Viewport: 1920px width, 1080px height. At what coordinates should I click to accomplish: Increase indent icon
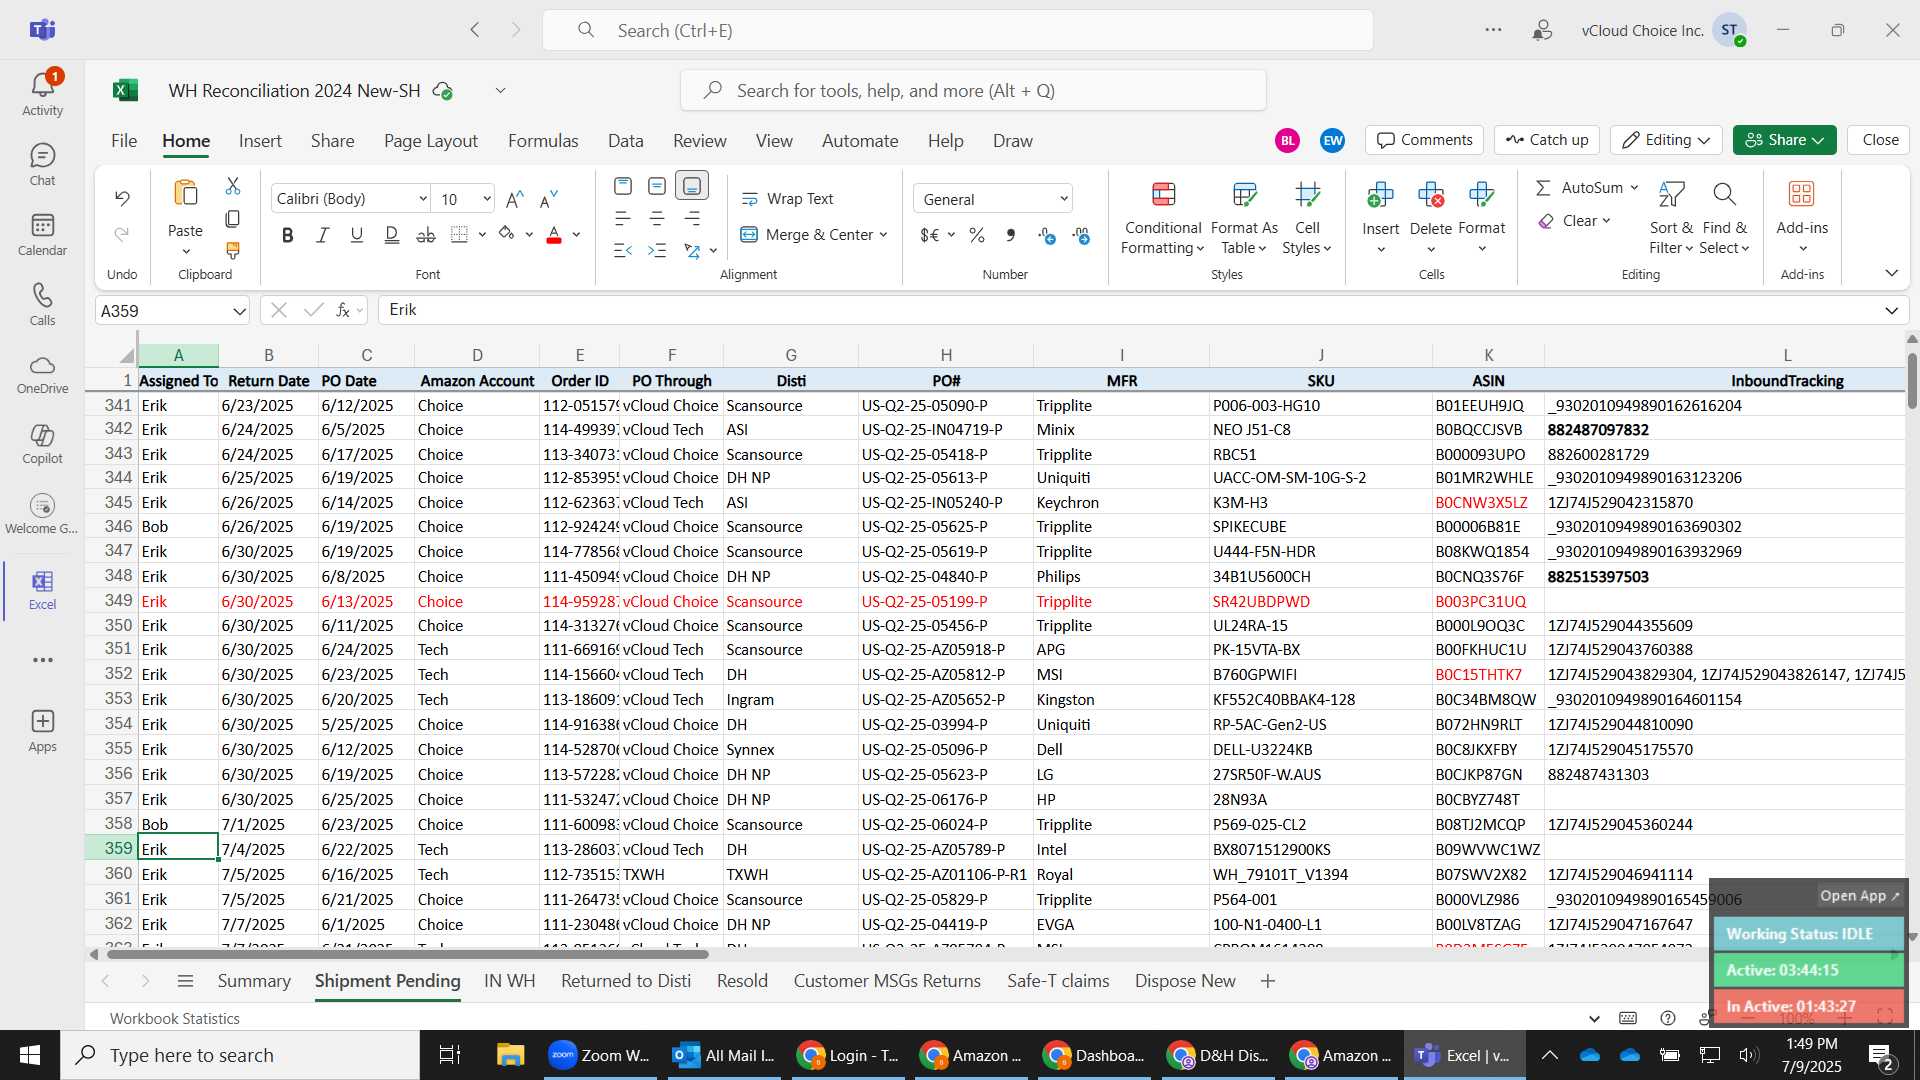point(657,250)
